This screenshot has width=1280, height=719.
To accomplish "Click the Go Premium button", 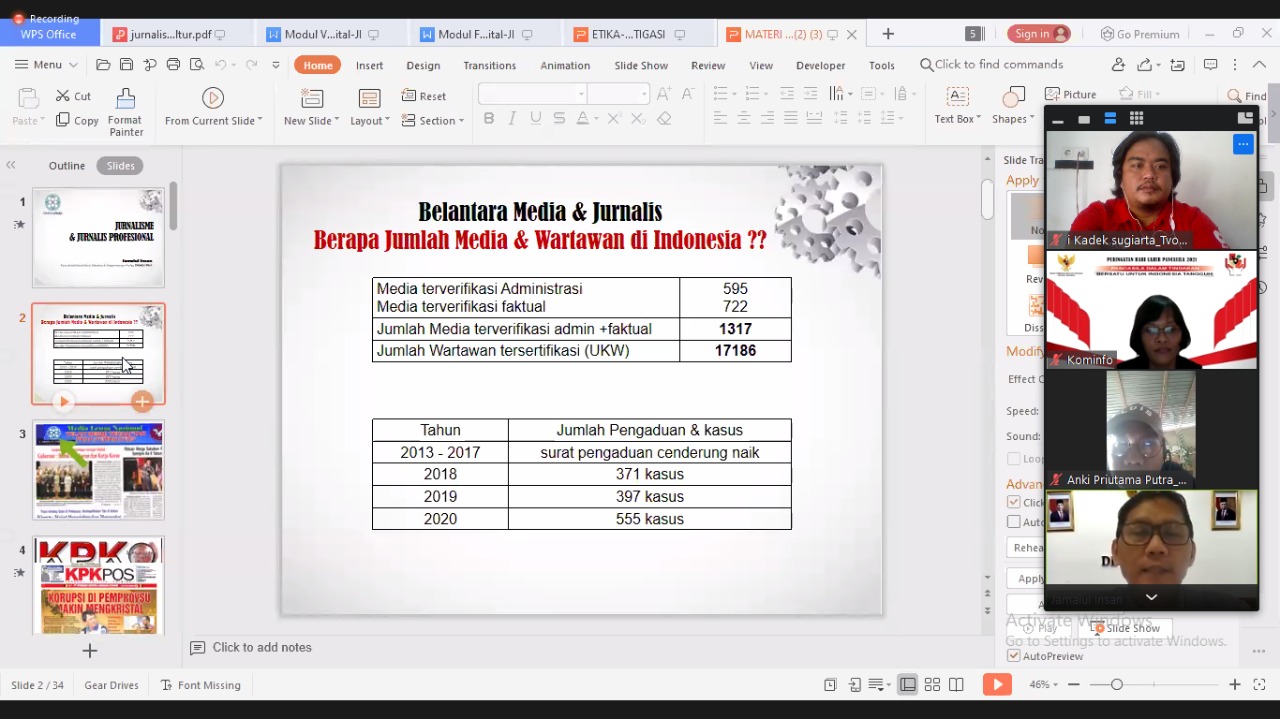I will 1140,34.
